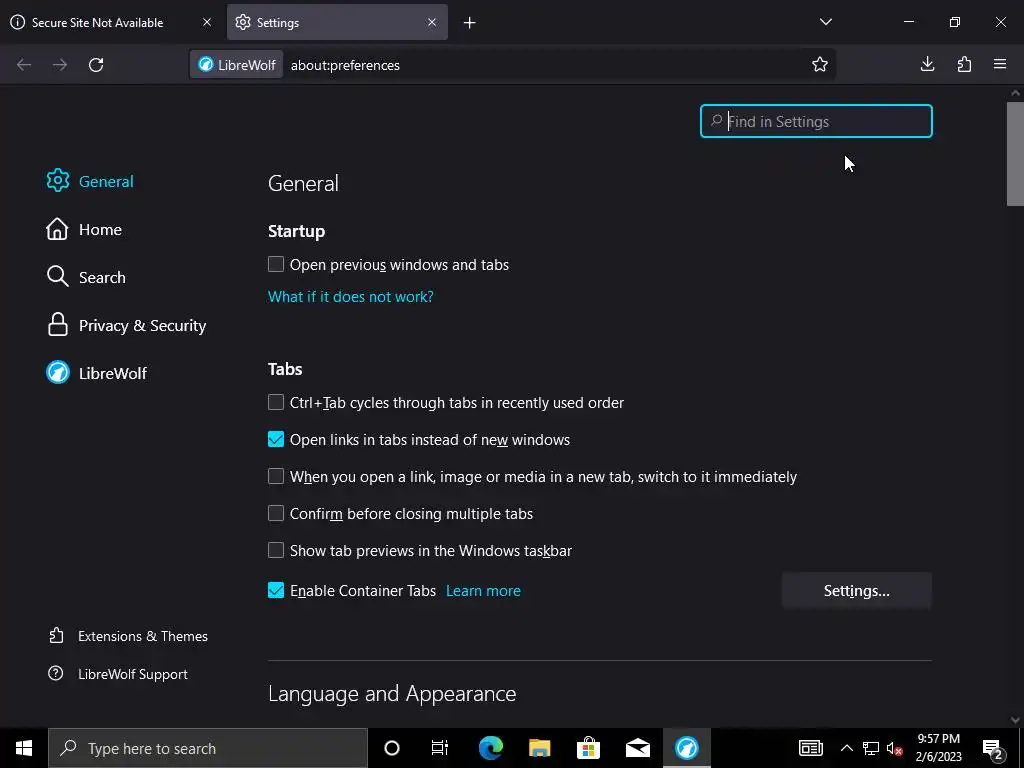Switch to Secure Site Not Available tab
Viewport: 1024px width, 768px height.
click(110, 22)
